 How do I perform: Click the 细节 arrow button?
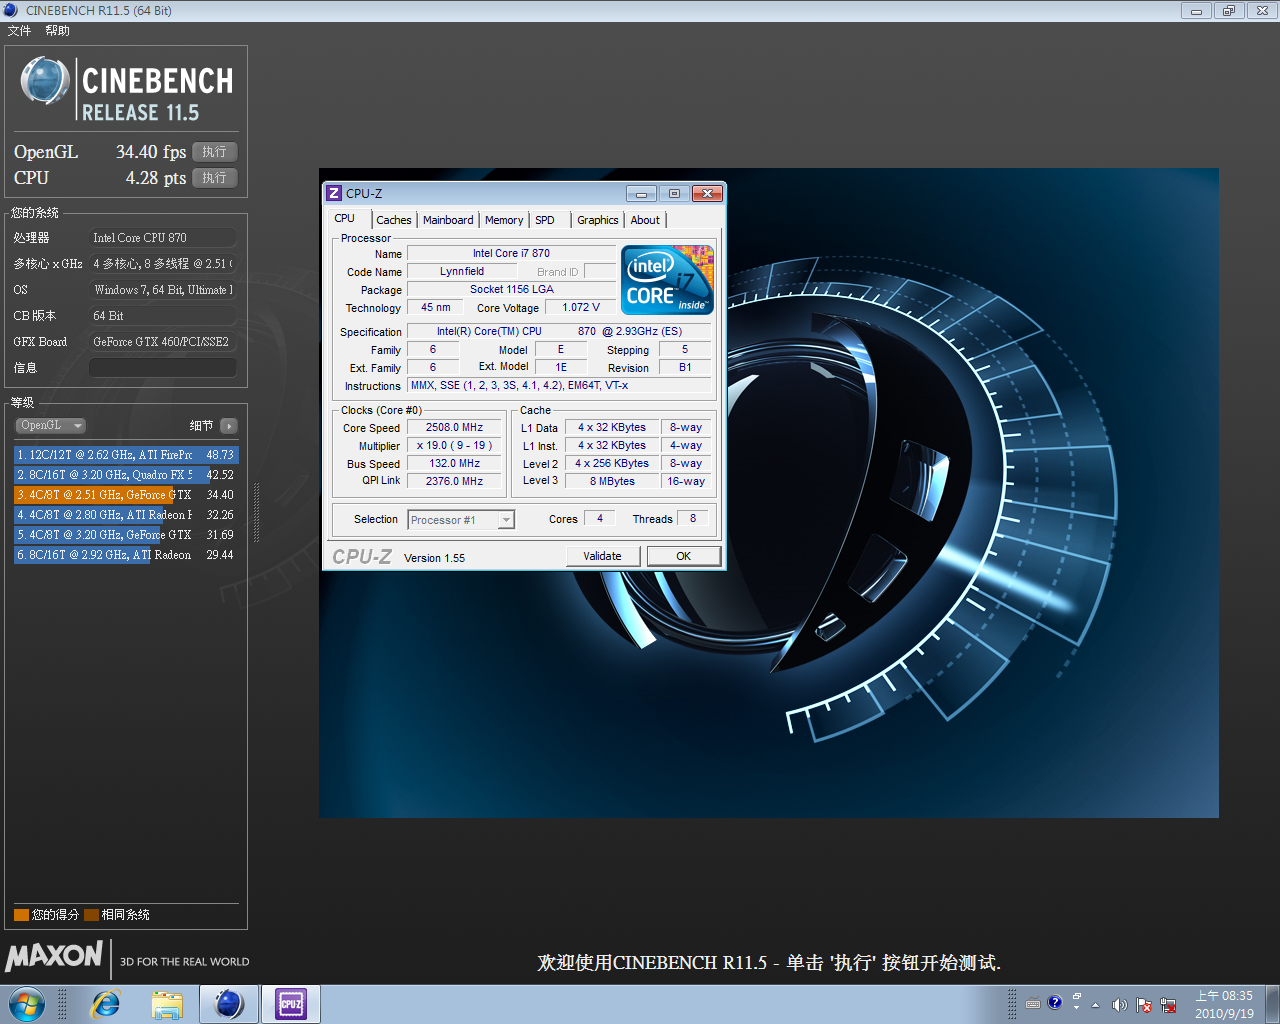coord(229,426)
